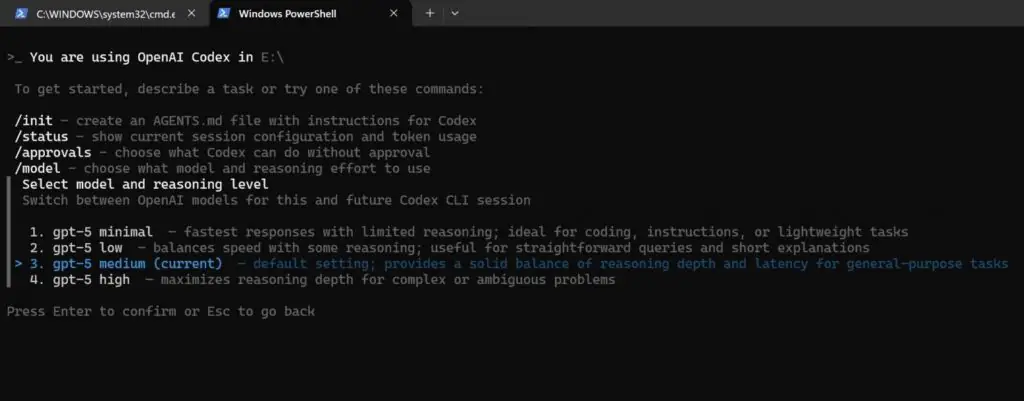Image resolution: width=1024 pixels, height=401 pixels.
Task: Click the PowerShell icon on the cmd.exe tab
Action: coord(18,14)
